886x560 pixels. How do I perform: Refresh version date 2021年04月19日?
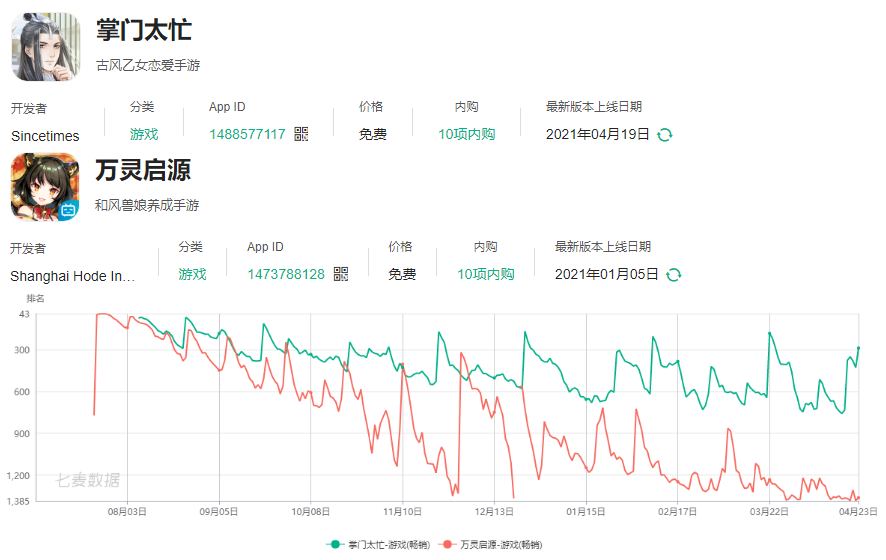click(x=664, y=134)
